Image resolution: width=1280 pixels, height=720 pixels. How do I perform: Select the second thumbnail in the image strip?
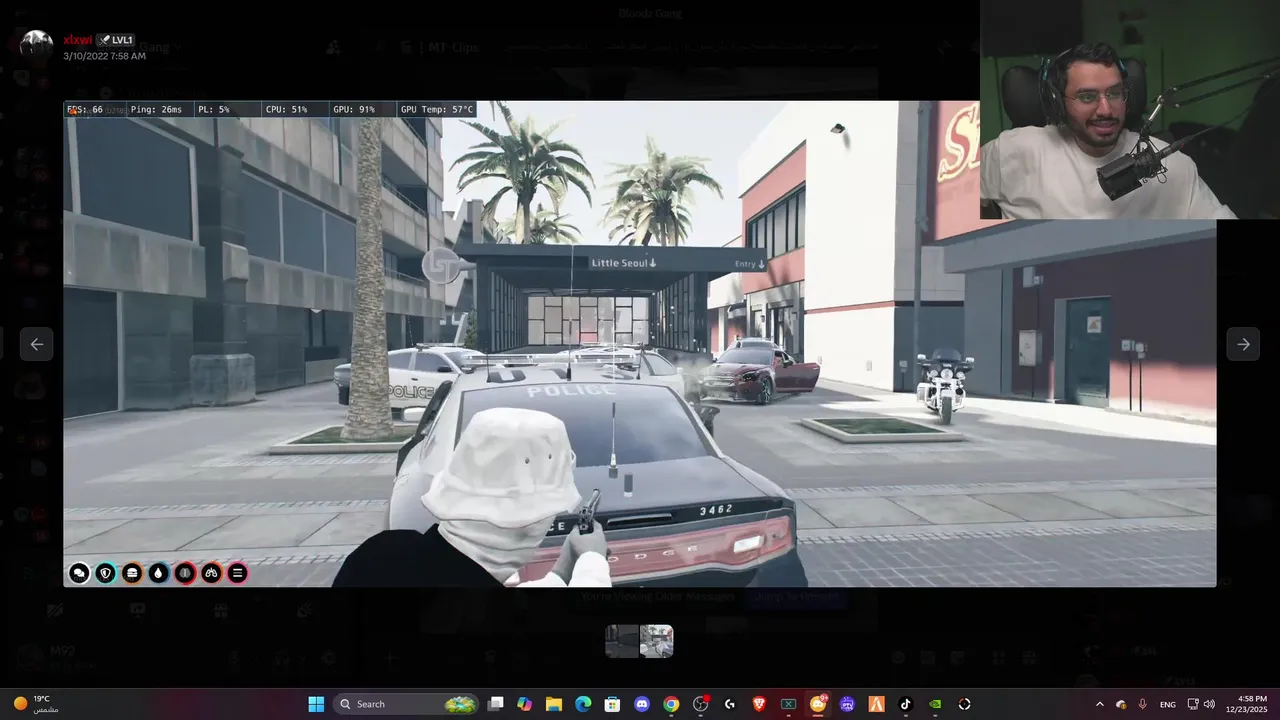pyautogui.click(x=657, y=641)
